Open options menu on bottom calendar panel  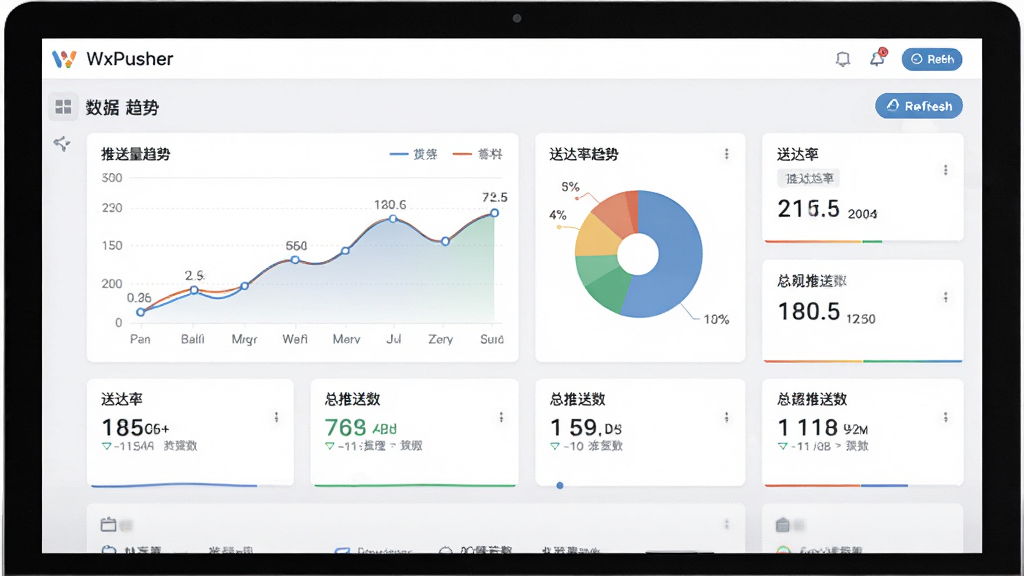(726, 524)
